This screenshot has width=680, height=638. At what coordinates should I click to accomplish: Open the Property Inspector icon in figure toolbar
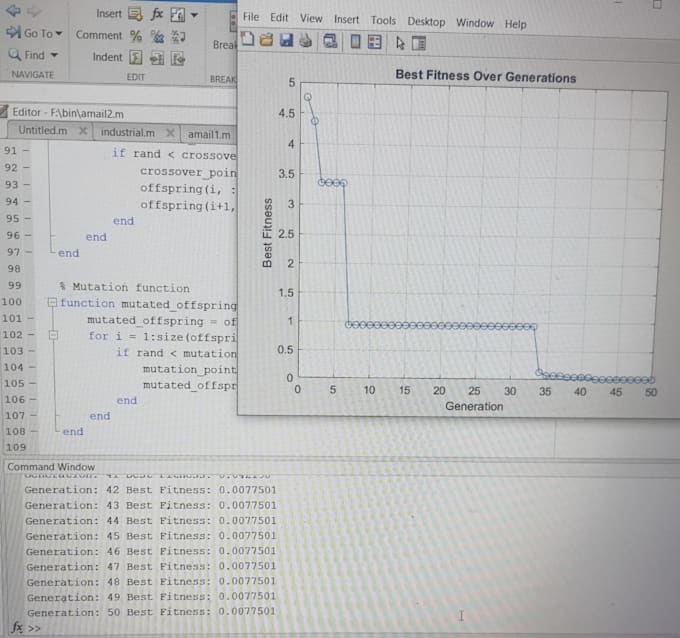[419, 43]
